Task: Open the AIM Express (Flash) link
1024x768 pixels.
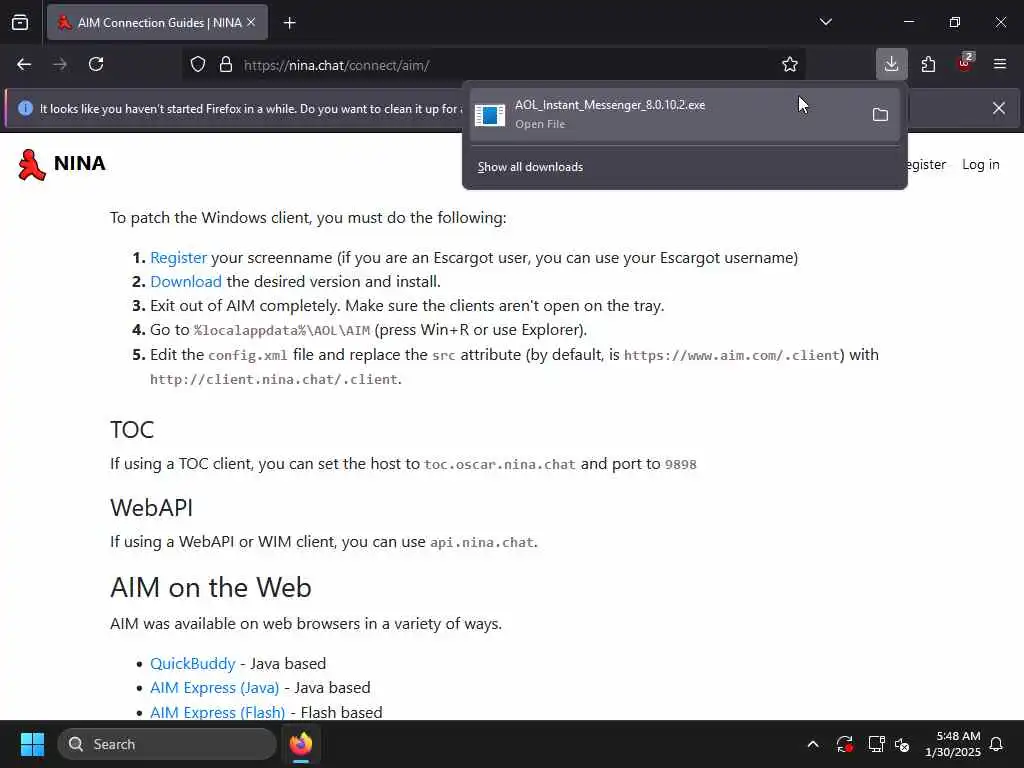Action: [217, 712]
